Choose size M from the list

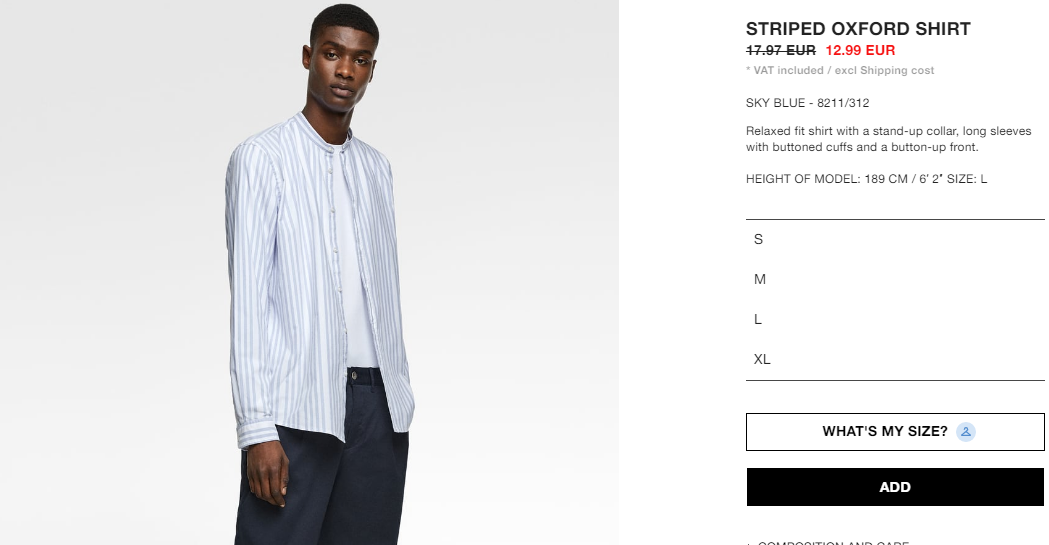[895, 280]
